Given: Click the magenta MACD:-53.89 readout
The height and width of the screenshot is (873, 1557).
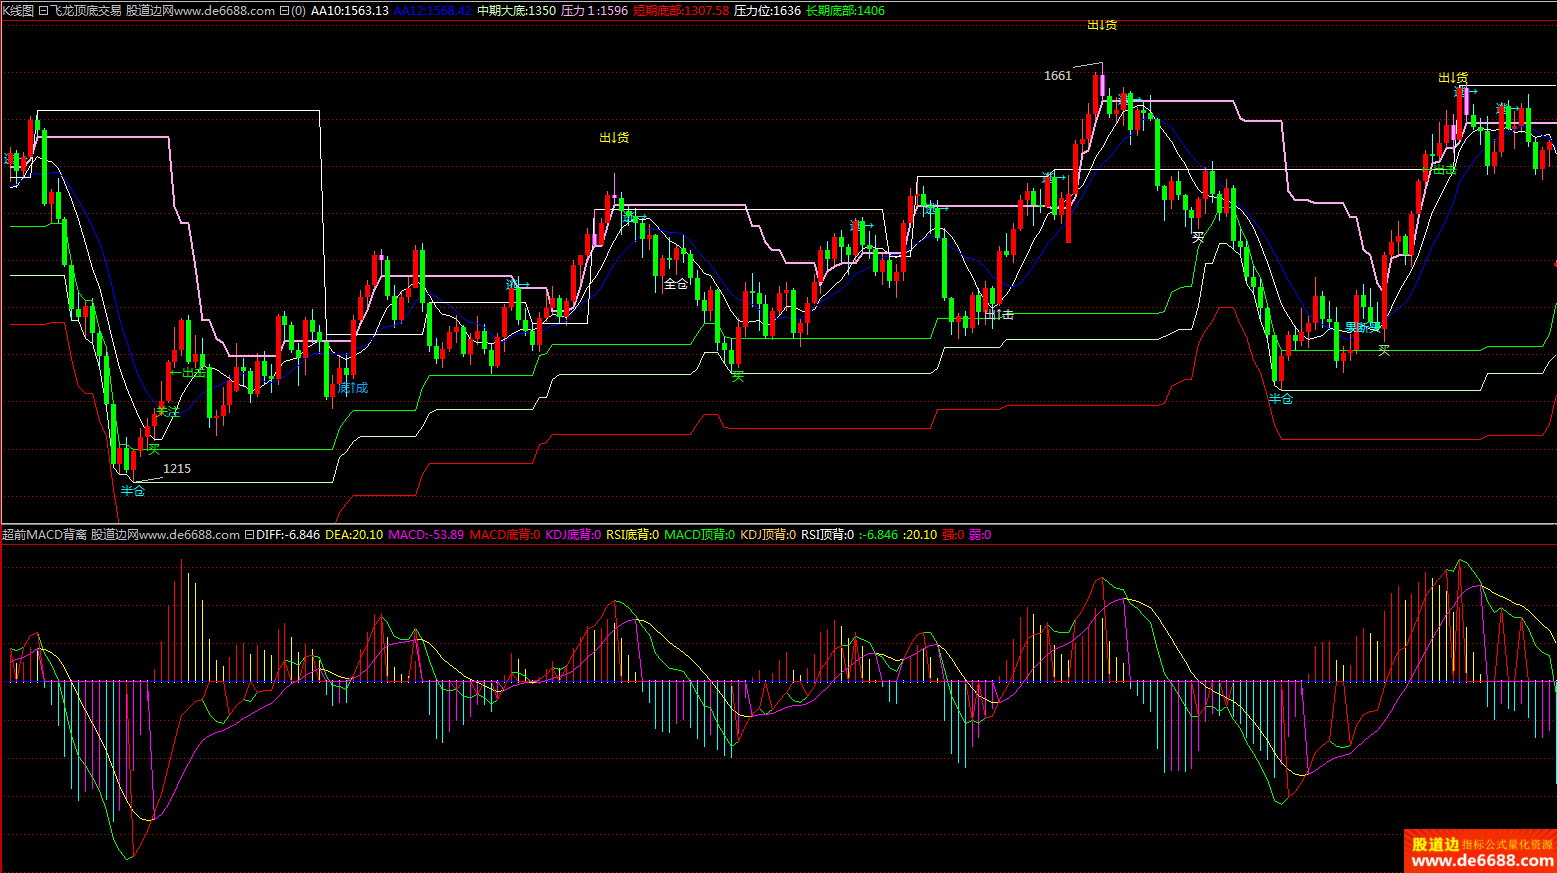Looking at the screenshot, I should (x=426, y=535).
